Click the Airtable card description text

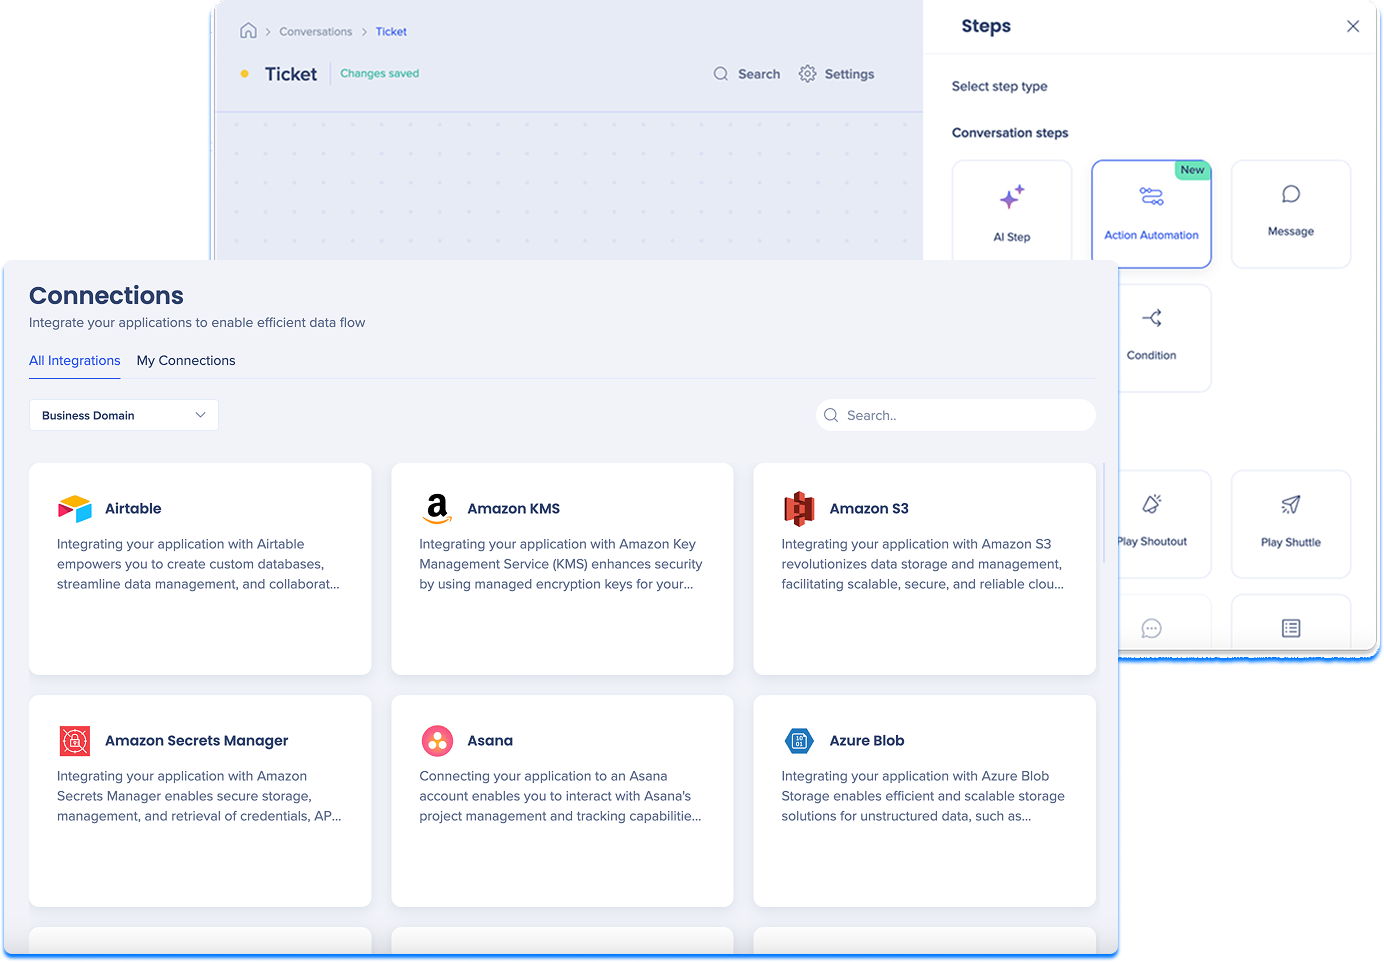coord(198,564)
